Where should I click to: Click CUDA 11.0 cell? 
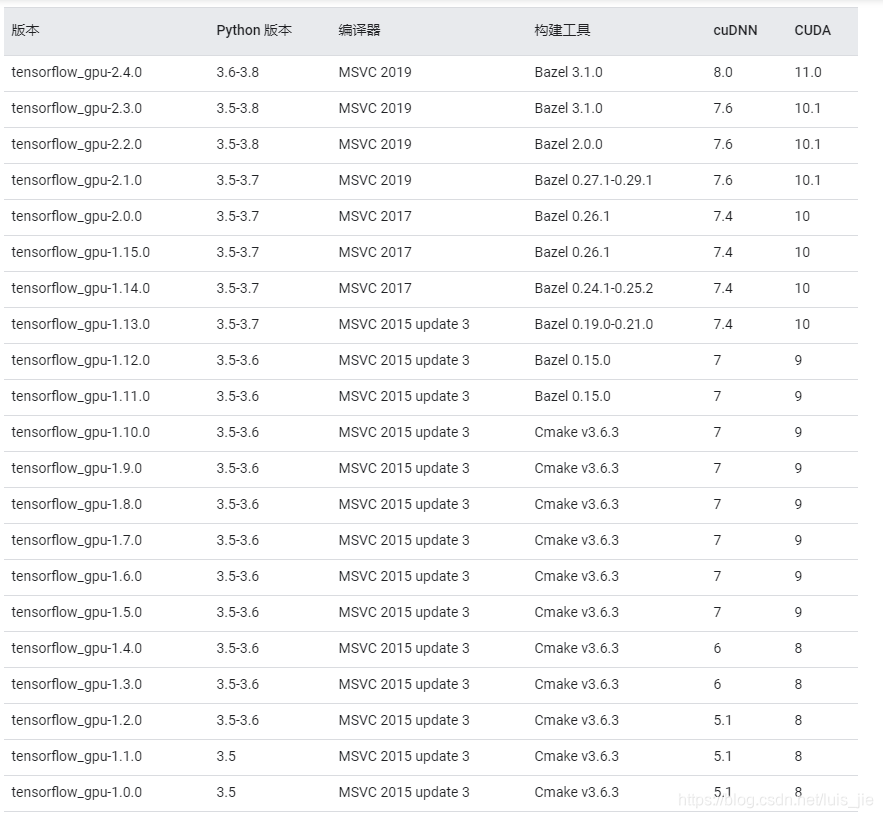pos(808,72)
